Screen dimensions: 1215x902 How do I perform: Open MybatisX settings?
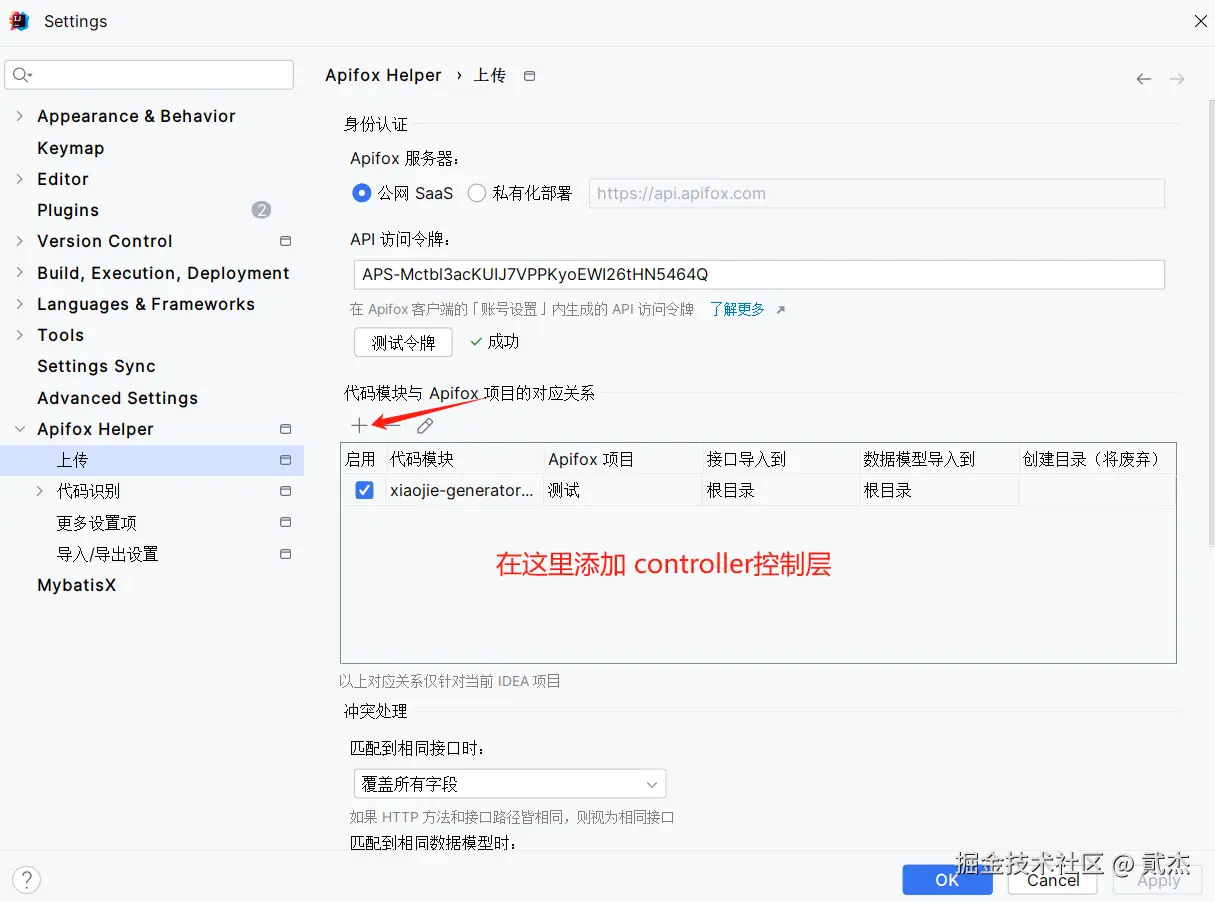click(76, 585)
